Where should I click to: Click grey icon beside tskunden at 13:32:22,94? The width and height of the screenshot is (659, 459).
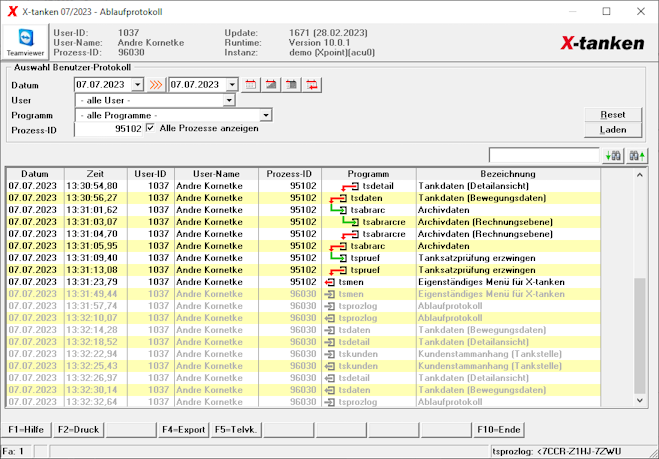tap(330, 354)
